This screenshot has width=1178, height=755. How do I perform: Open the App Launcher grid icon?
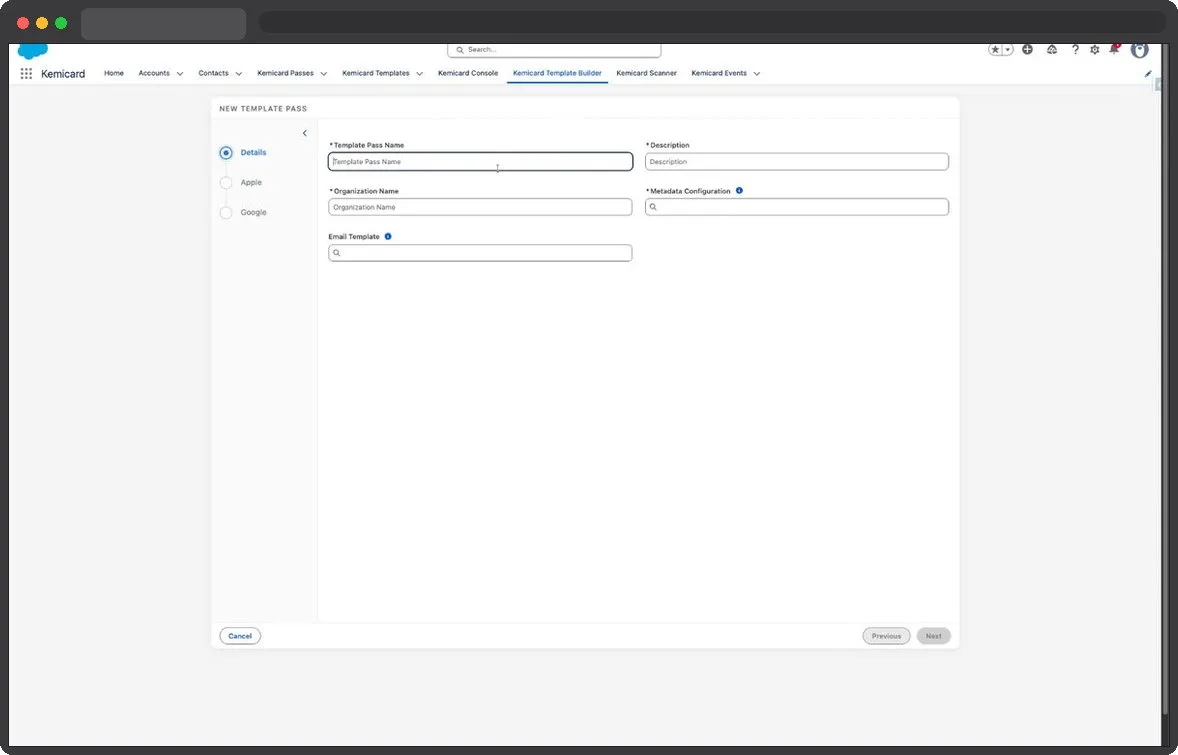click(26, 74)
